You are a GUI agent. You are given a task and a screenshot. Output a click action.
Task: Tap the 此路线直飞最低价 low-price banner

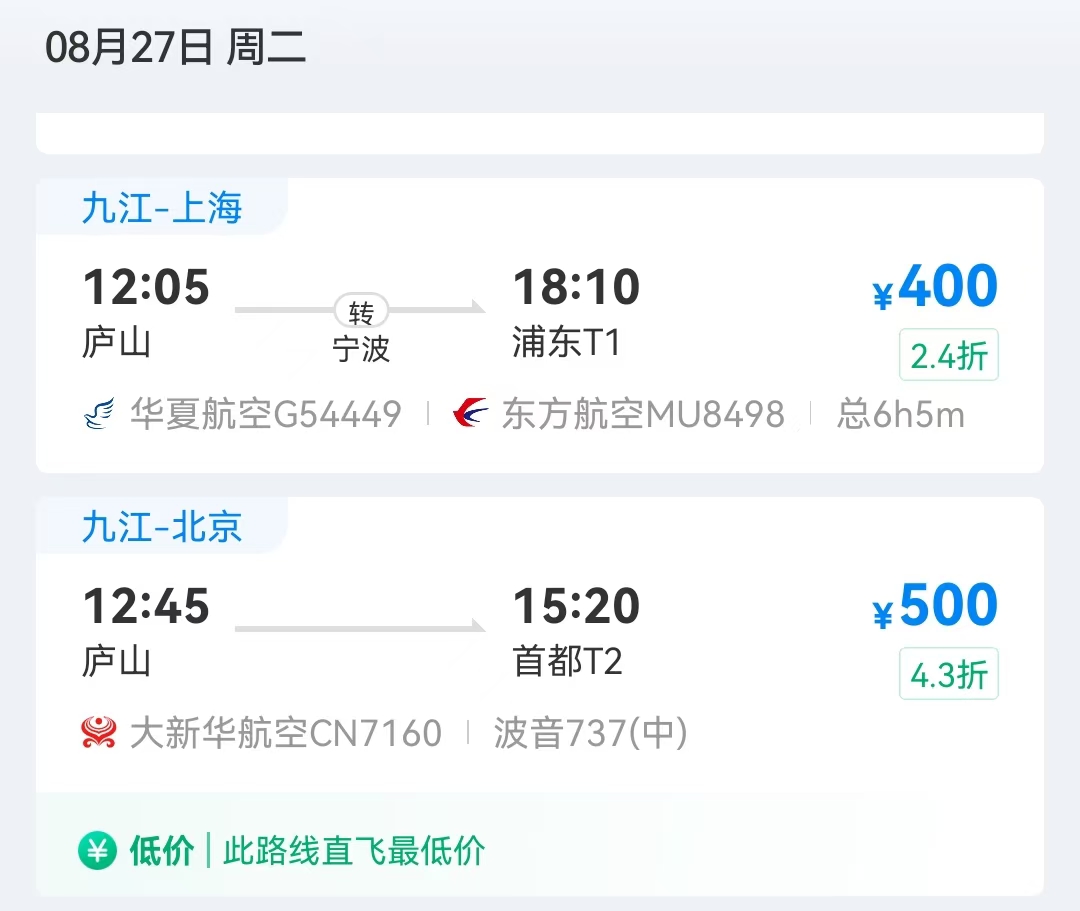354,851
